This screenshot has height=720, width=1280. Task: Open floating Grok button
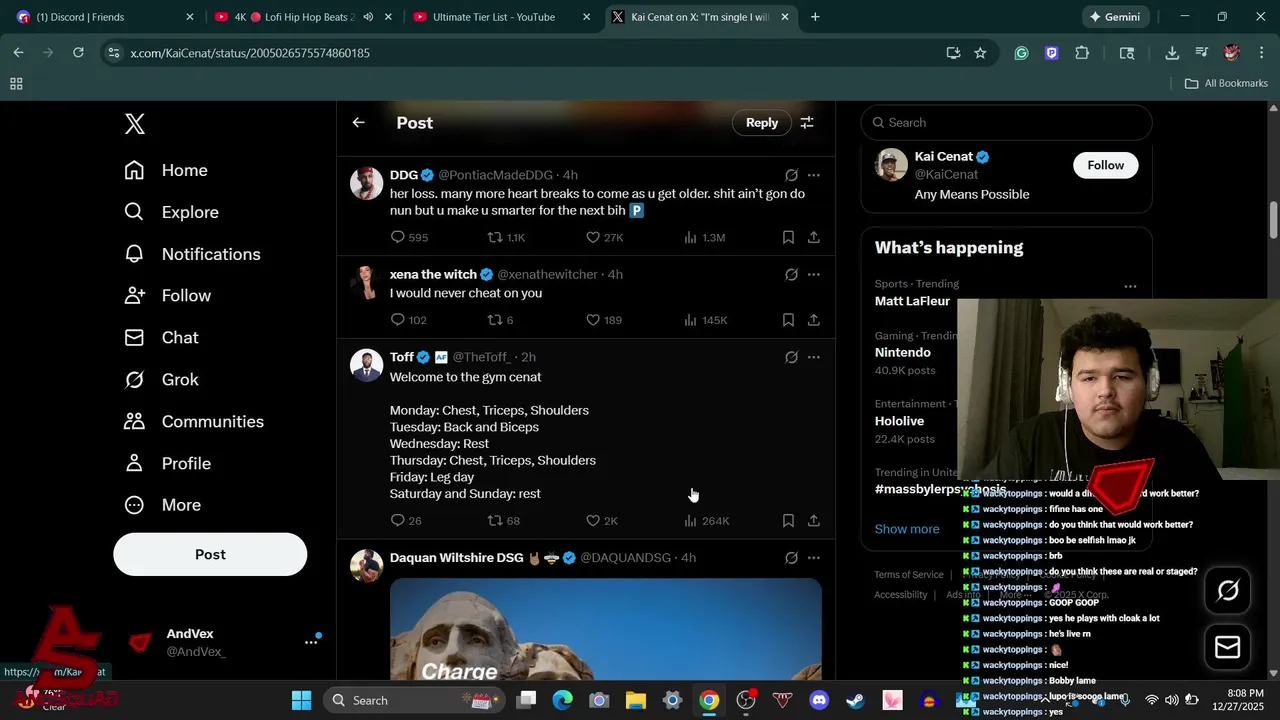click(1227, 591)
